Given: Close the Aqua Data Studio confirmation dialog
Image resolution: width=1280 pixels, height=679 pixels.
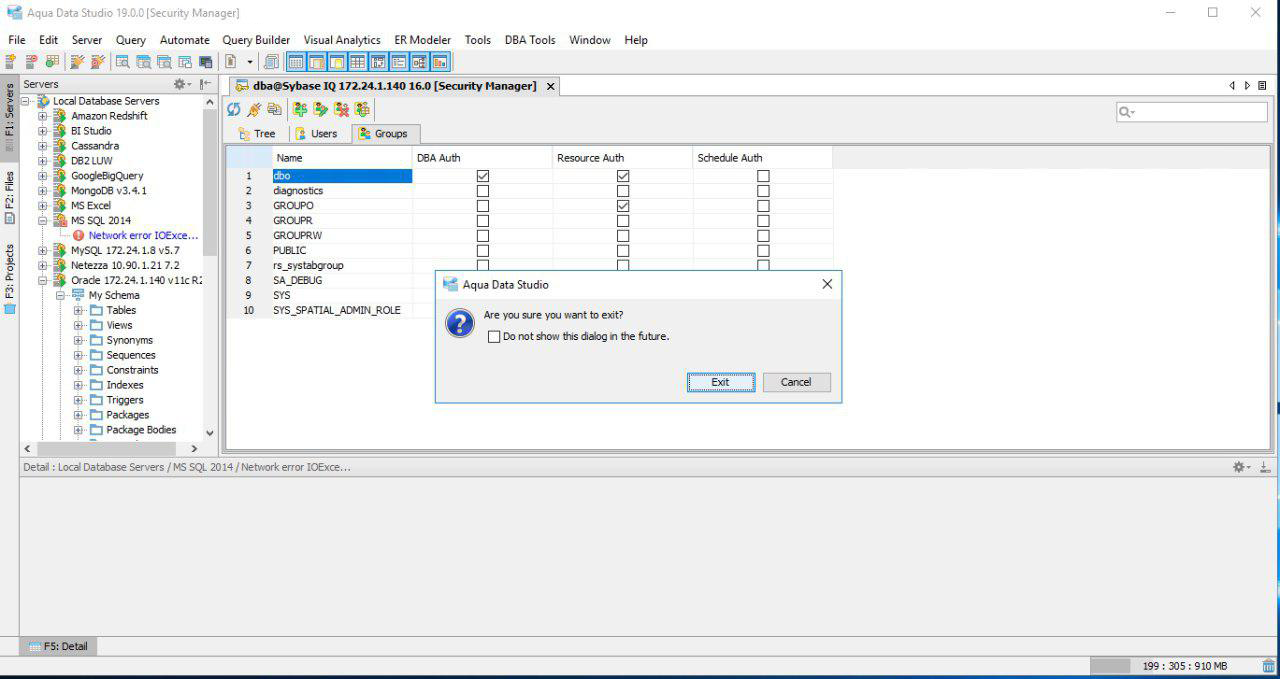Looking at the screenshot, I should coord(827,284).
